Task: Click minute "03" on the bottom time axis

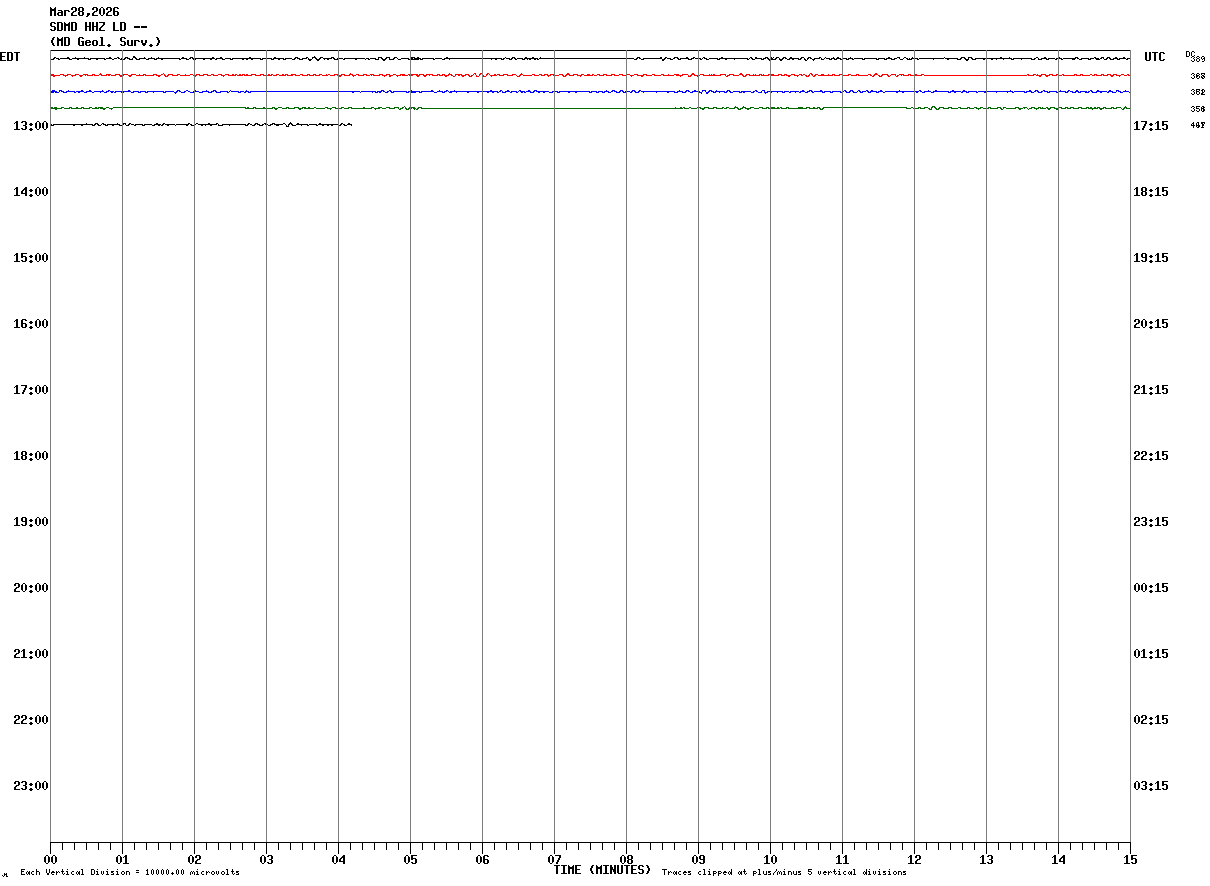Action: click(x=266, y=859)
